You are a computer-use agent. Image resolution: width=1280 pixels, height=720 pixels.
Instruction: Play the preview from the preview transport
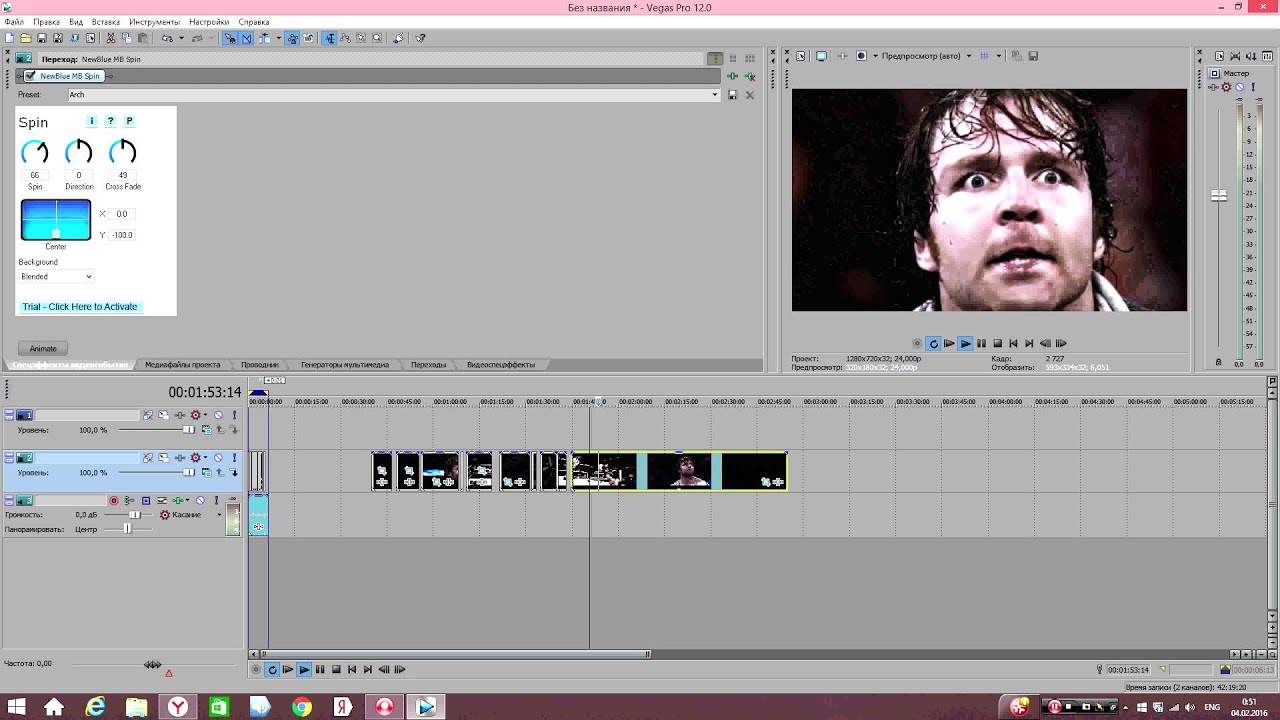[x=965, y=343]
